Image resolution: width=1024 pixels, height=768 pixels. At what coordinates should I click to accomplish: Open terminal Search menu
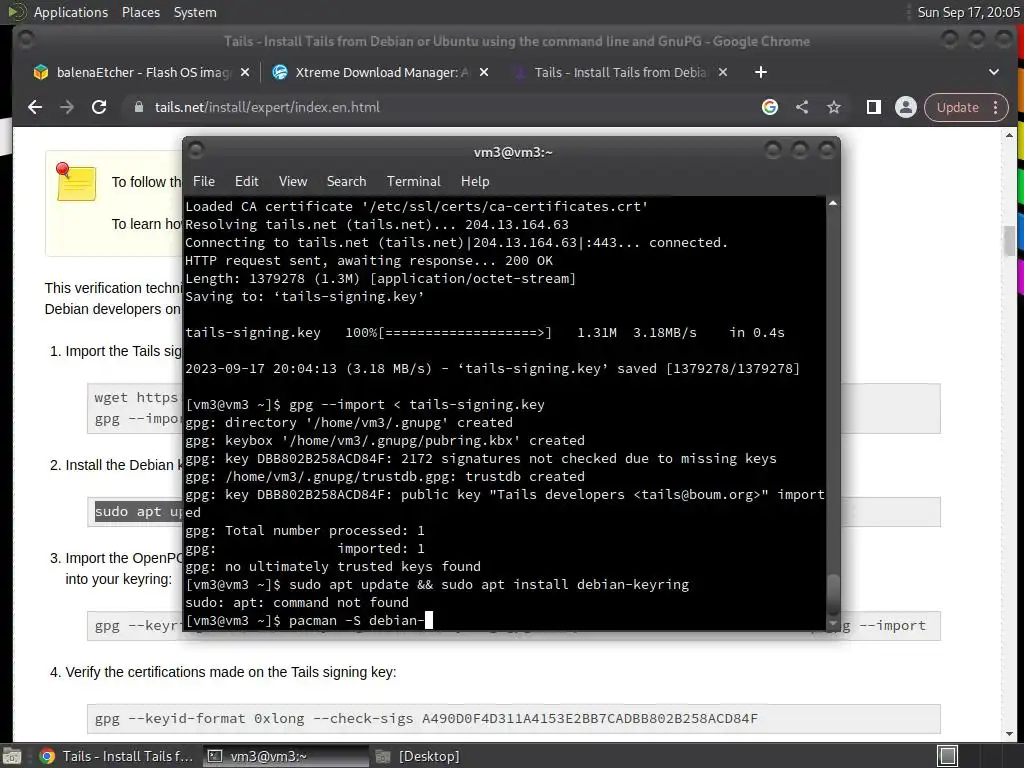[x=346, y=181]
